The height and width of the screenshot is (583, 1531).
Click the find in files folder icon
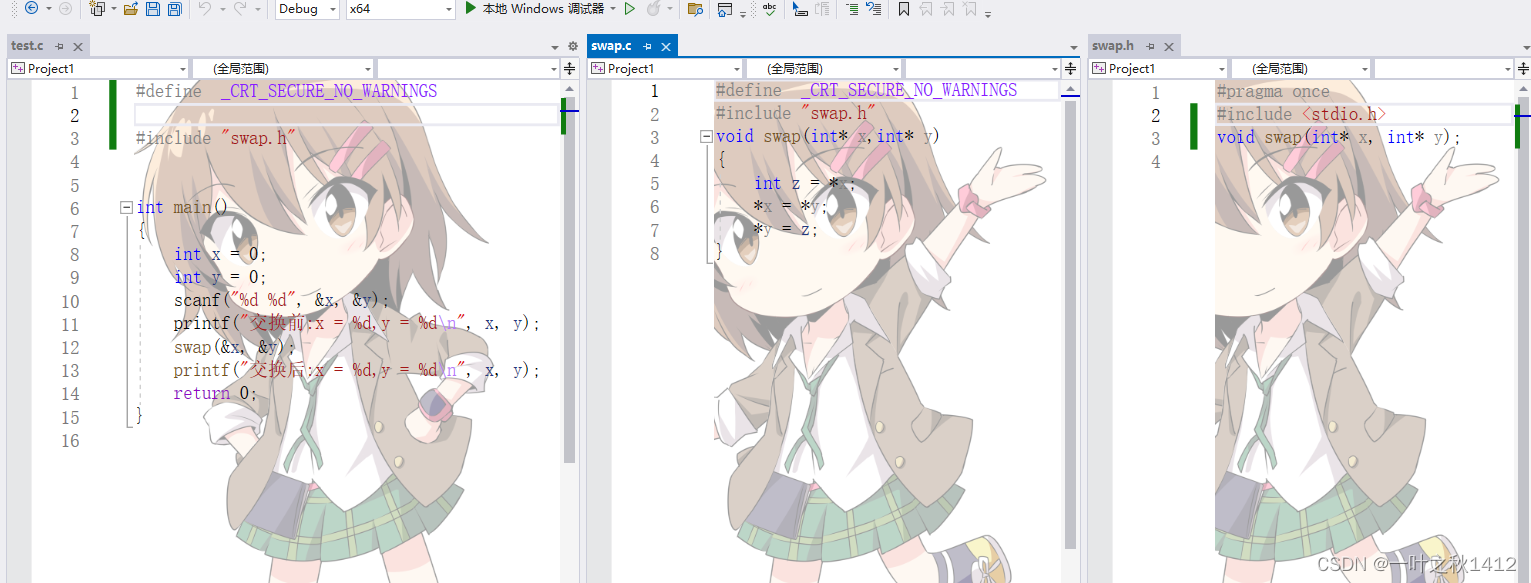pyautogui.click(x=695, y=8)
